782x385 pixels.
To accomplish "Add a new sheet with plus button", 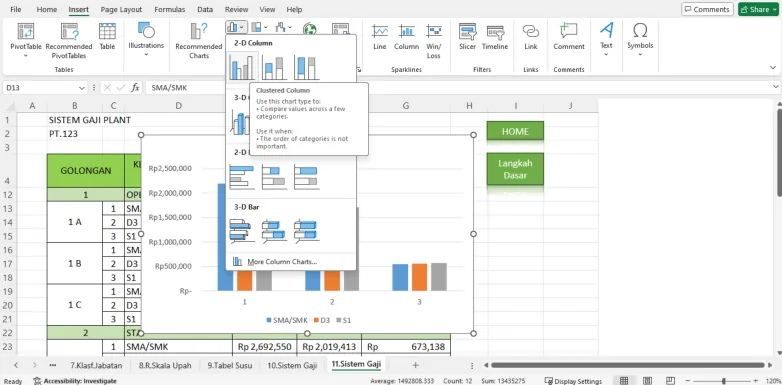I will point(415,365).
